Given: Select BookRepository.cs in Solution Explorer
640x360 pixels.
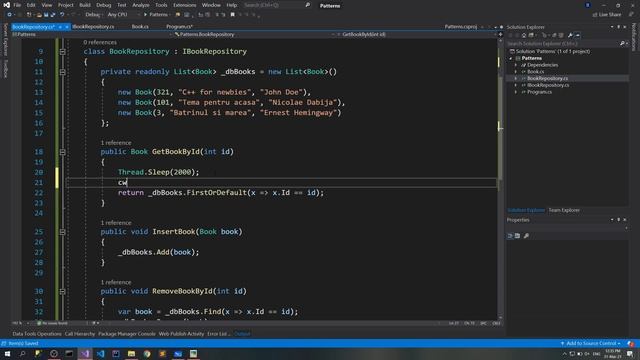Looking at the screenshot, I should pos(547,78).
